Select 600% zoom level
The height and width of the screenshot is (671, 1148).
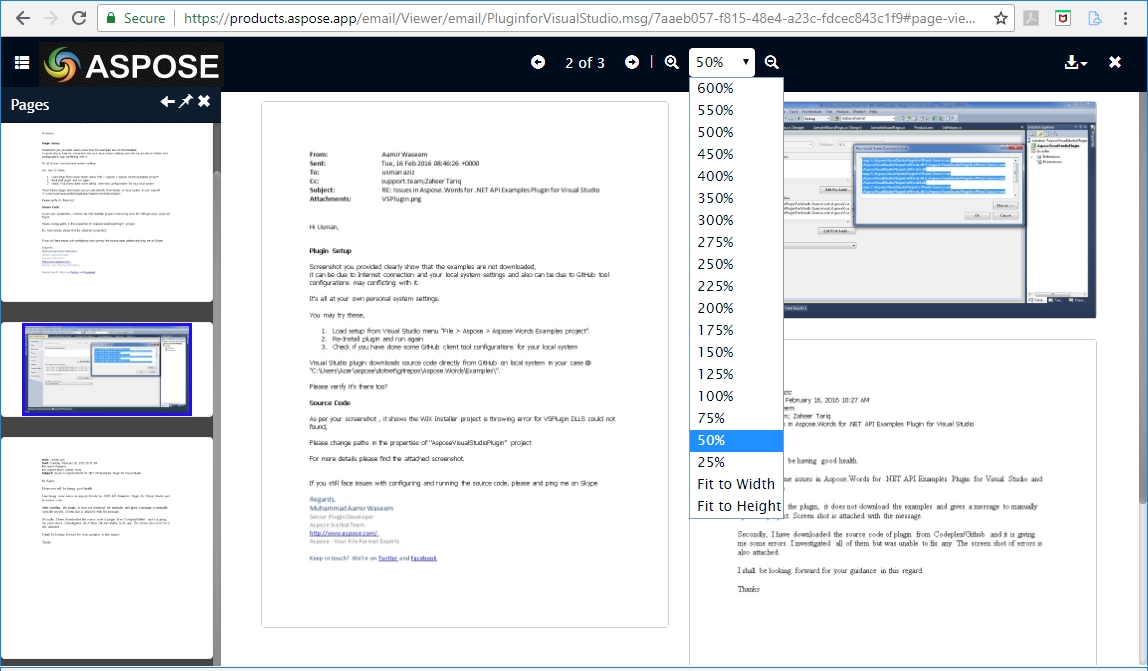(x=737, y=88)
